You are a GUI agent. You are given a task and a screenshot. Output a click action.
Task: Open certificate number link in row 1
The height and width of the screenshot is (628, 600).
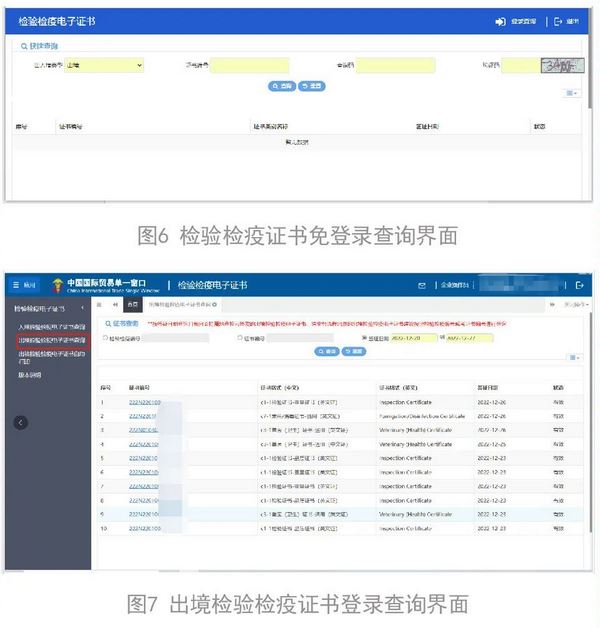click(x=145, y=402)
